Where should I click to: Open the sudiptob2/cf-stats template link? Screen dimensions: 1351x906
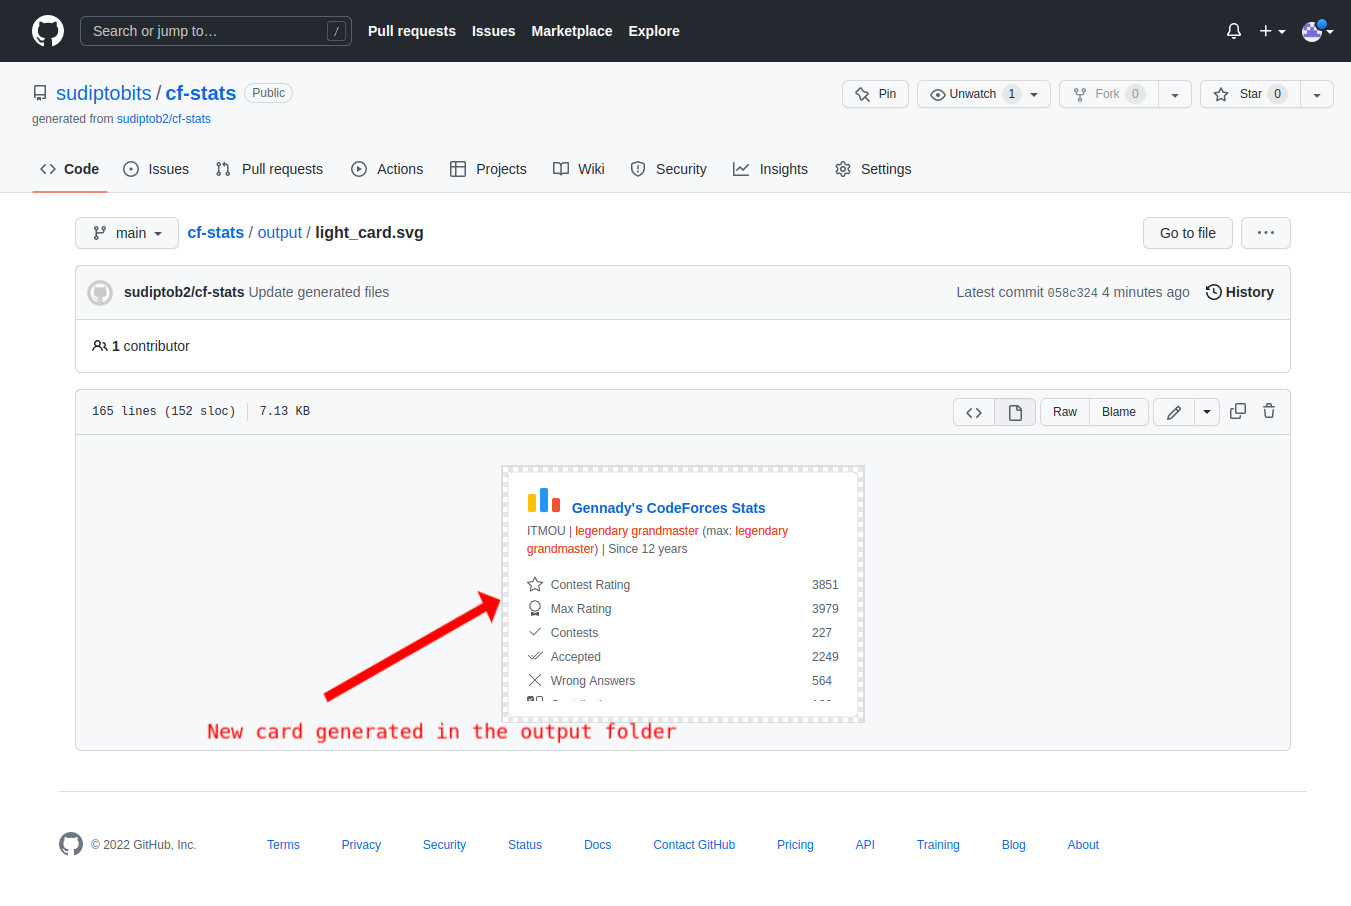click(x=164, y=119)
